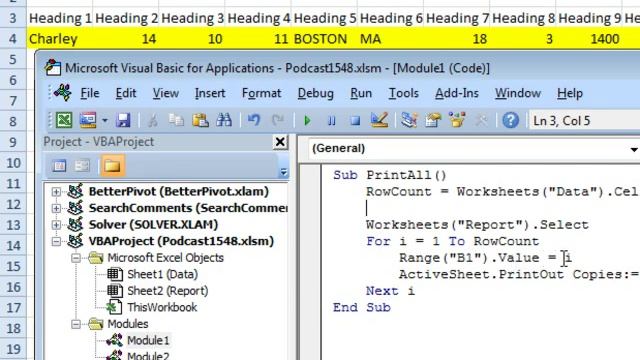Viewport: 640px width, 360px height.
Task: Expand the SearchComments project node
Action: click(x=56, y=208)
